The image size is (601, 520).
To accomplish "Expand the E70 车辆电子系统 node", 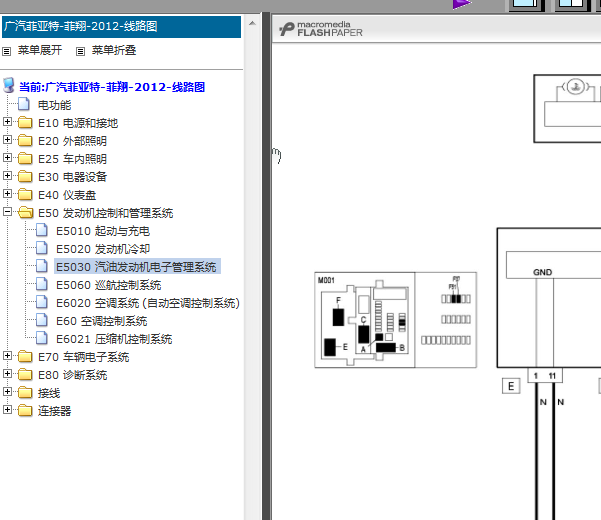I will (x=7, y=356).
